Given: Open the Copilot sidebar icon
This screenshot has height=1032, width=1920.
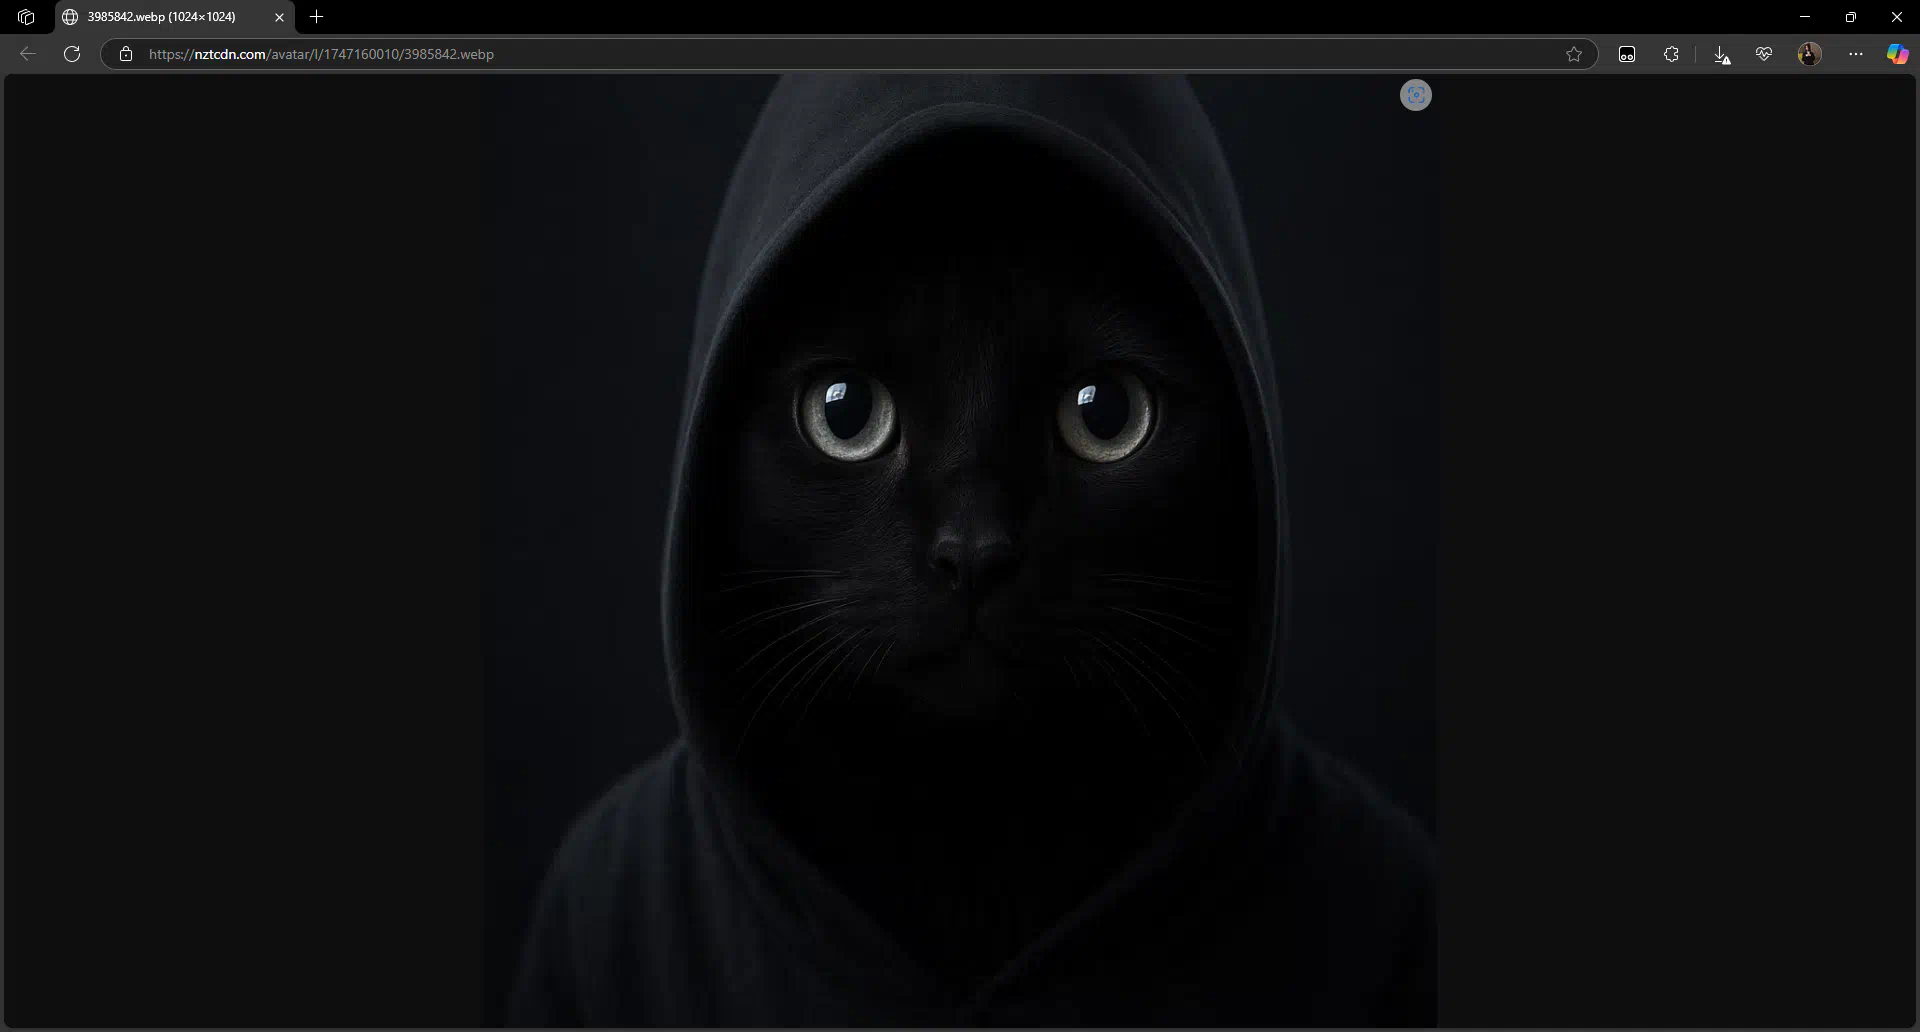Looking at the screenshot, I should pyautogui.click(x=1897, y=54).
